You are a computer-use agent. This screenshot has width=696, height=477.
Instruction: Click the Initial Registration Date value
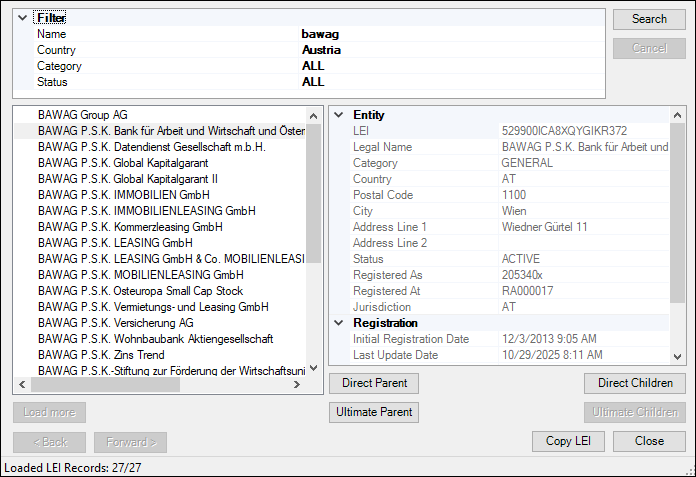point(584,339)
